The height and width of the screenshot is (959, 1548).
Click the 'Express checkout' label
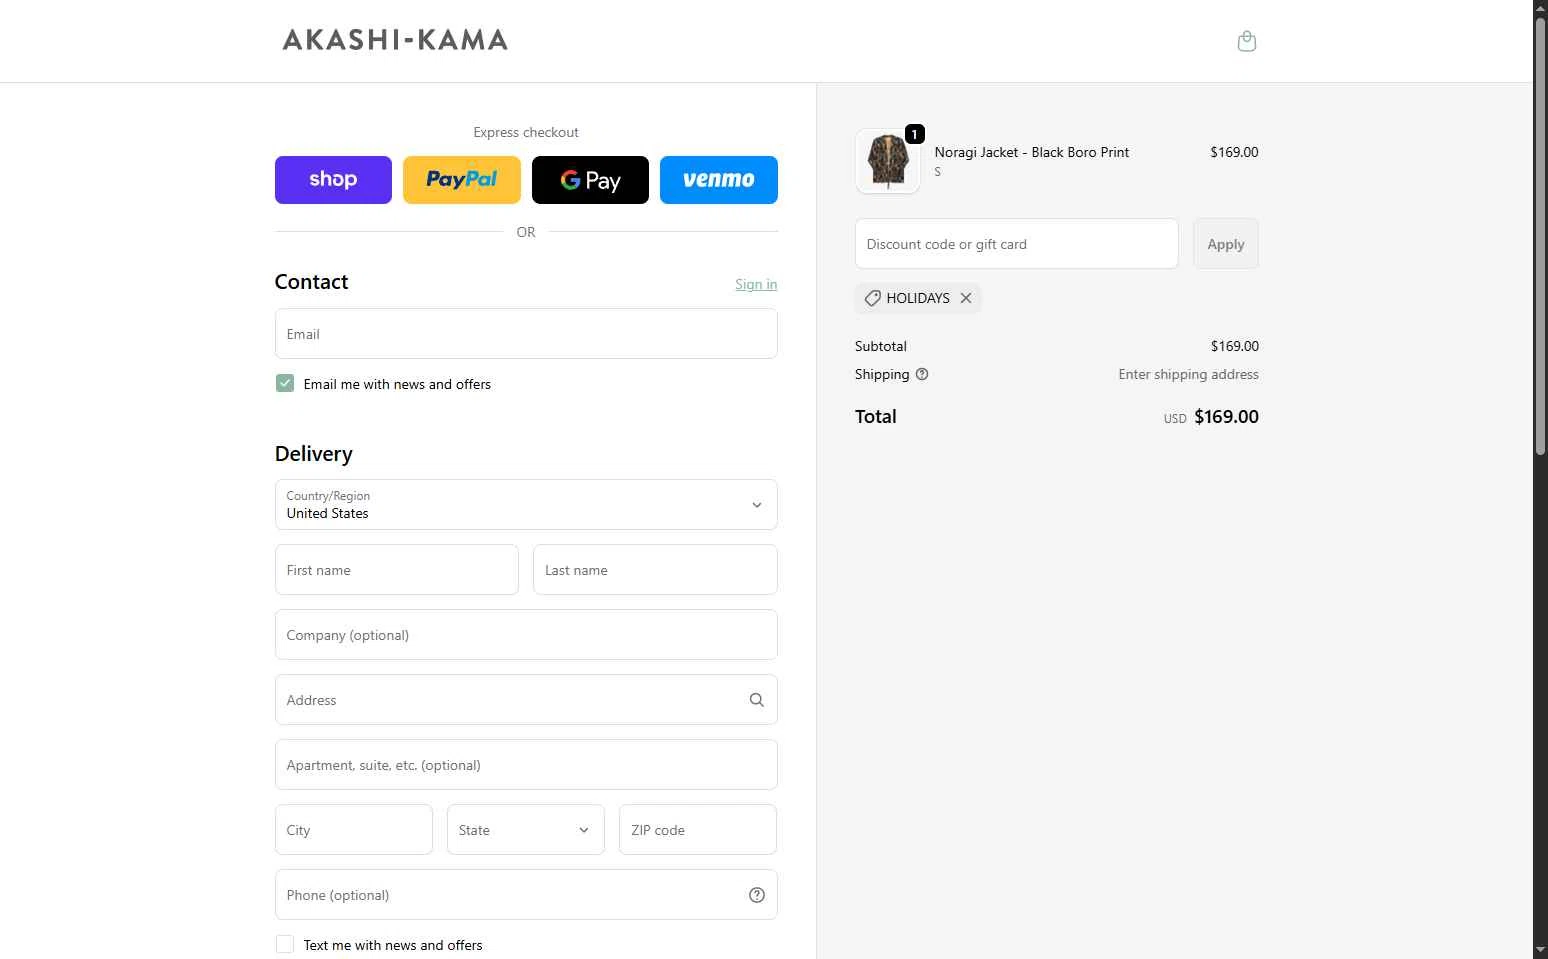tap(526, 132)
